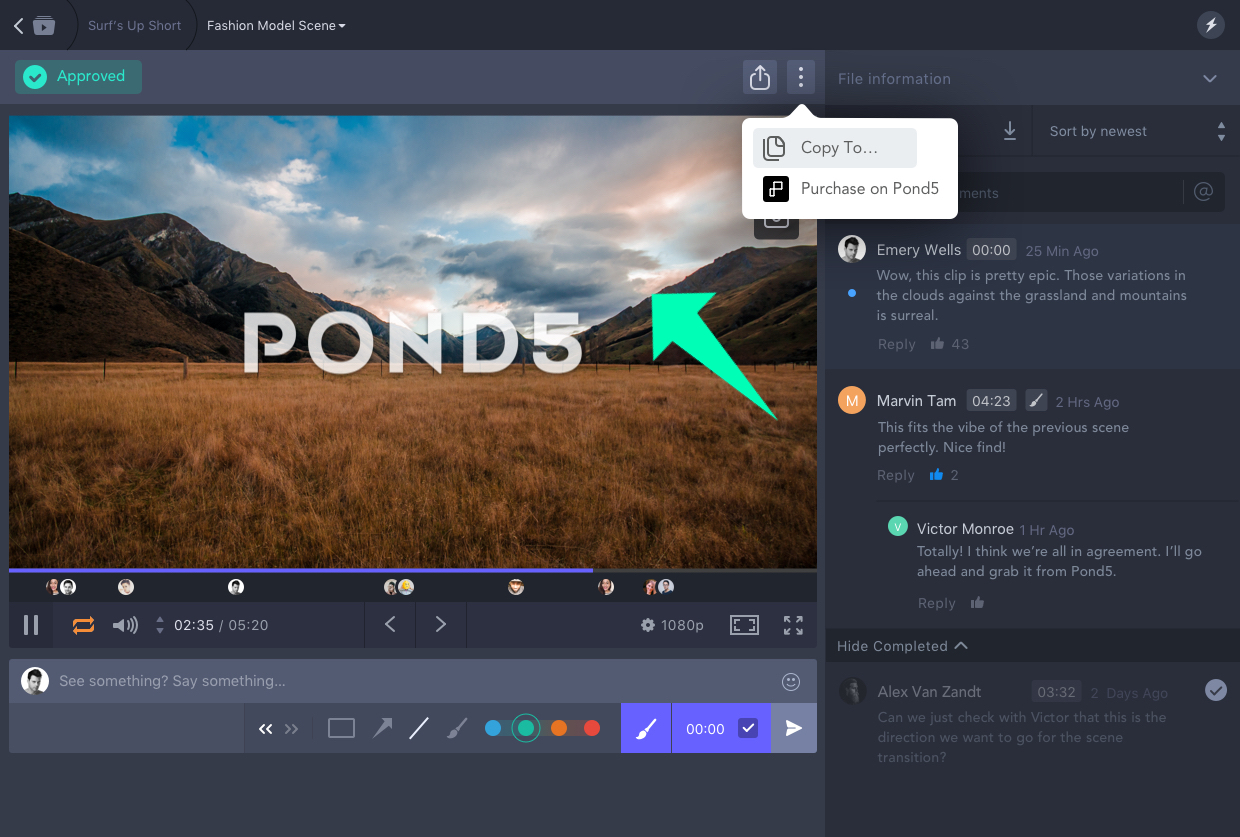Select the blue annotation color
The image size is (1240, 837).
(493, 728)
